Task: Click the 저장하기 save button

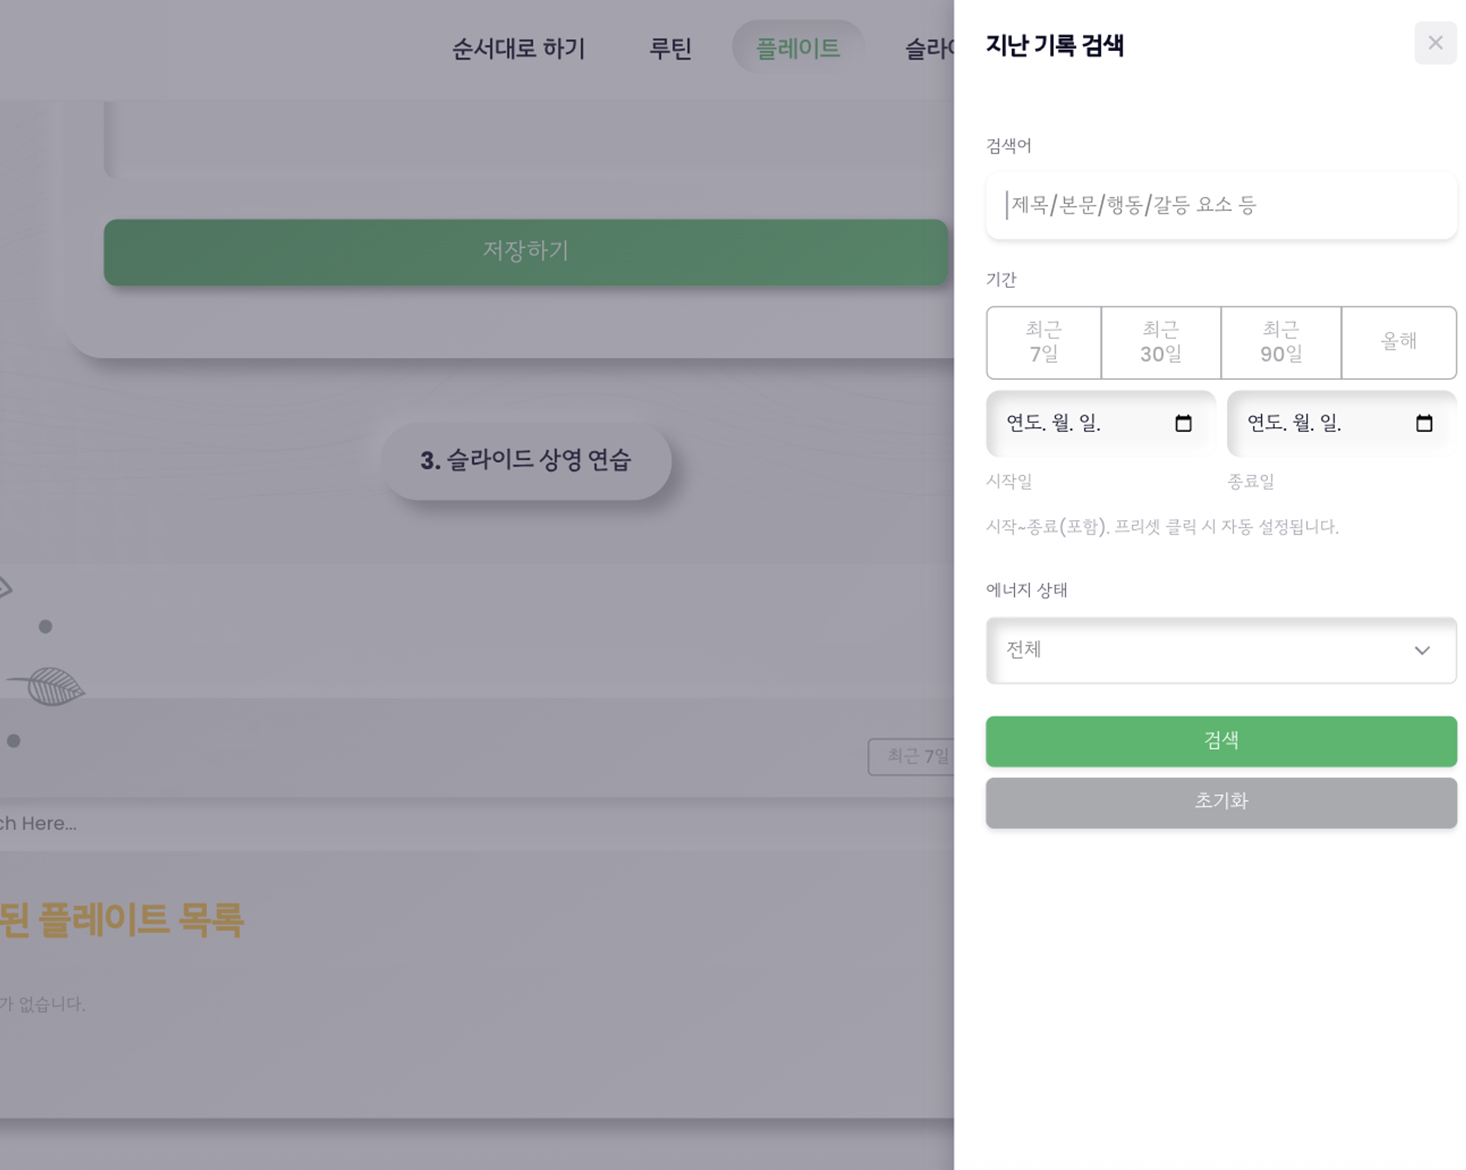Action: click(525, 251)
